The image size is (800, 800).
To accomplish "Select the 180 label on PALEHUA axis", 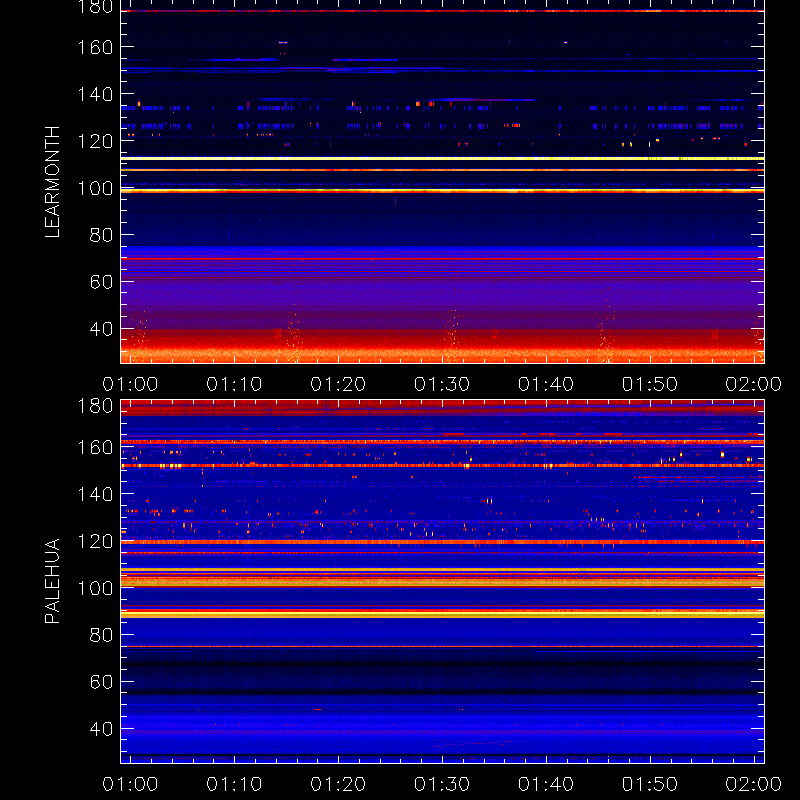I will (95, 406).
